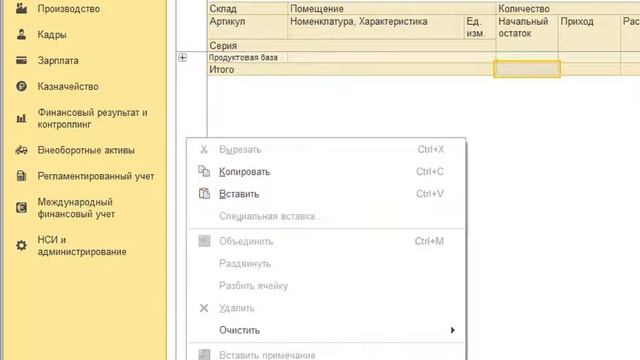Click the Копировать icon in the context menu
640x360 pixels.
(x=204, y=171)
